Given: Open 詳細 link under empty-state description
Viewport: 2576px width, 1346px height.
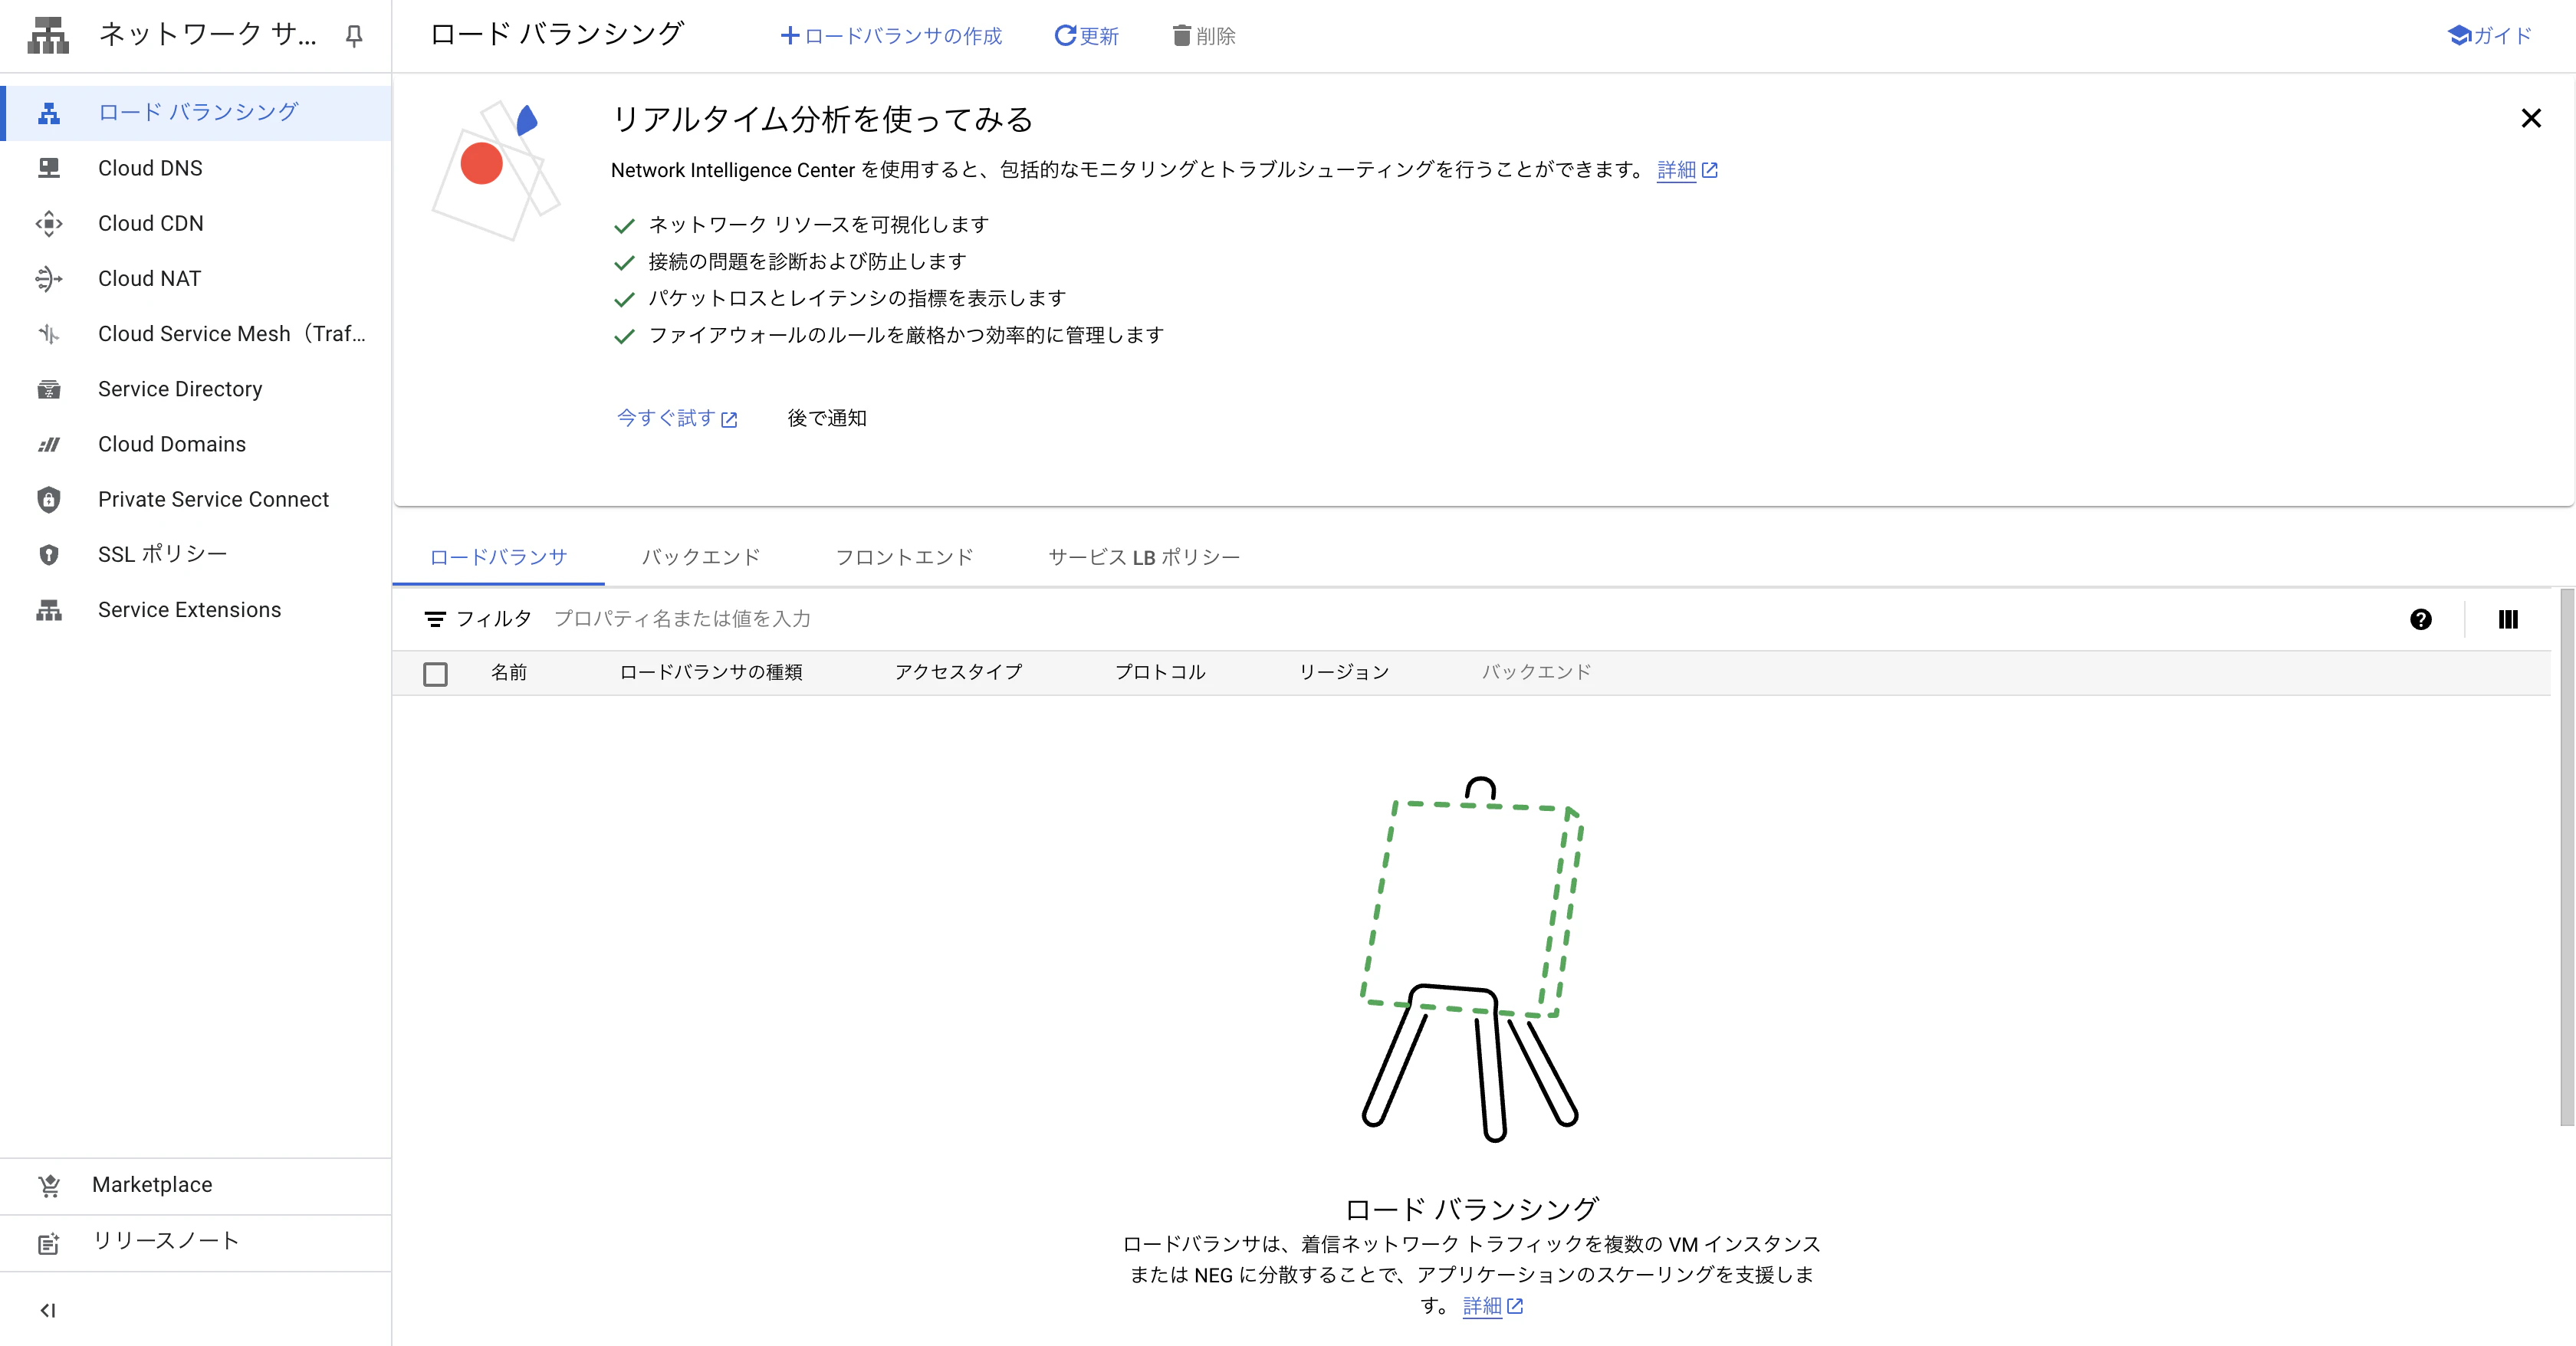Looking at the screenshot, I should click(x=1492, y=1306).
